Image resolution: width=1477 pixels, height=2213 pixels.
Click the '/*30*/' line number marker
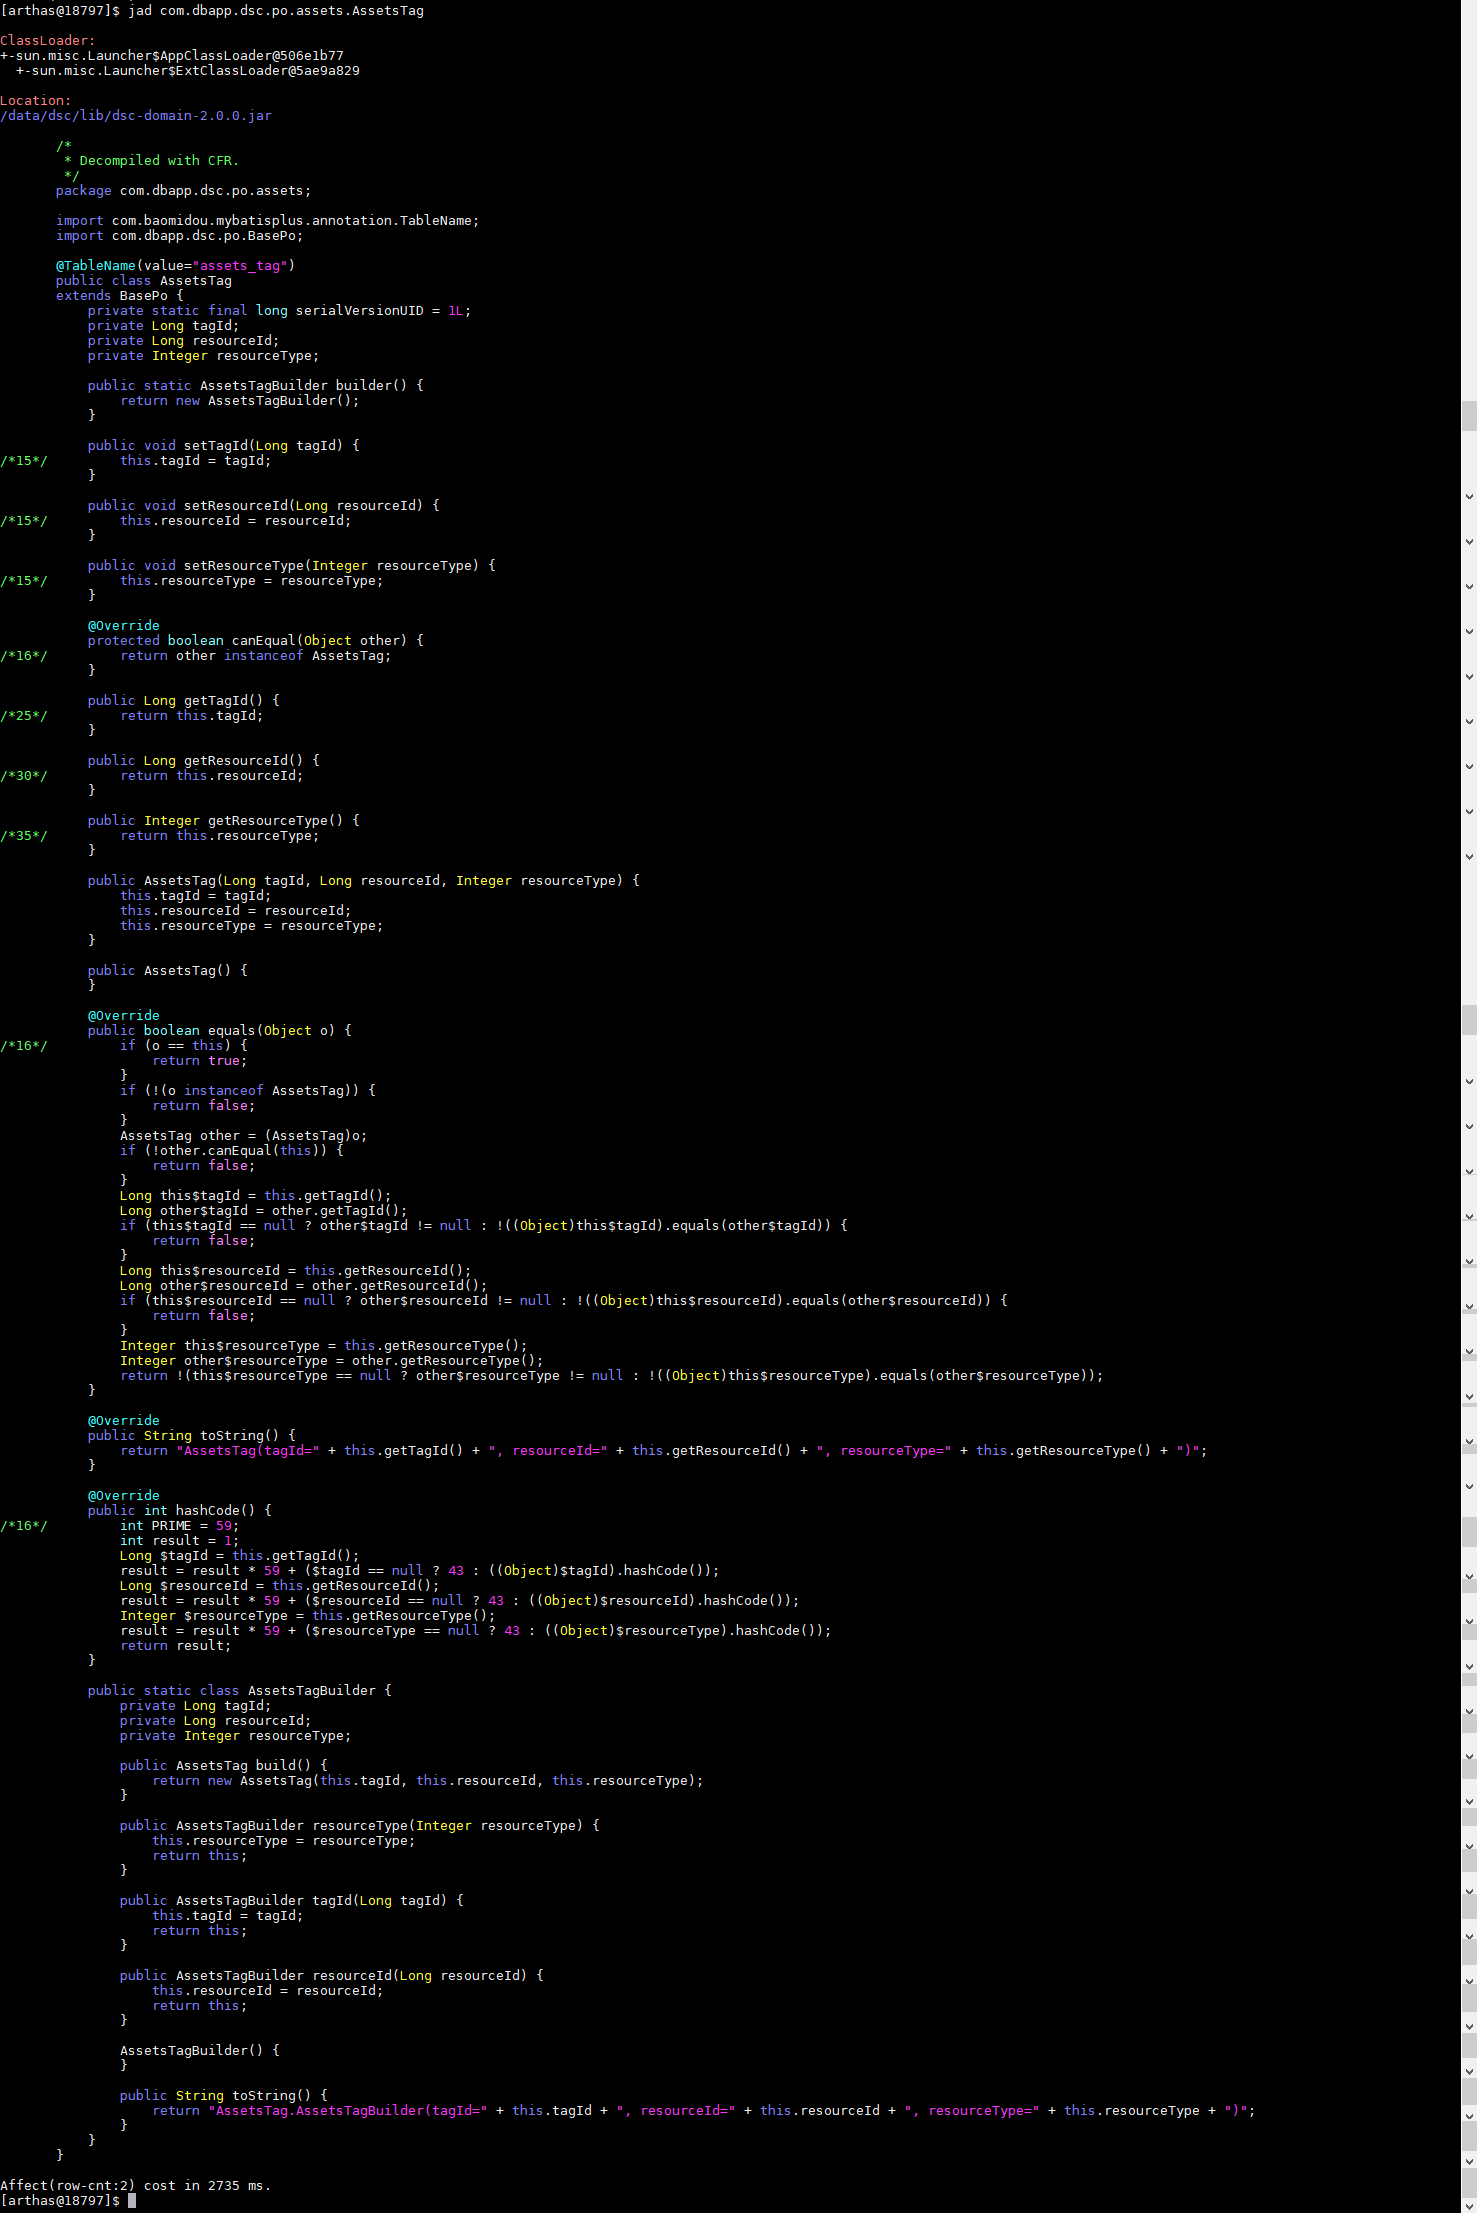pyautogui.click(x=24, y=776)
